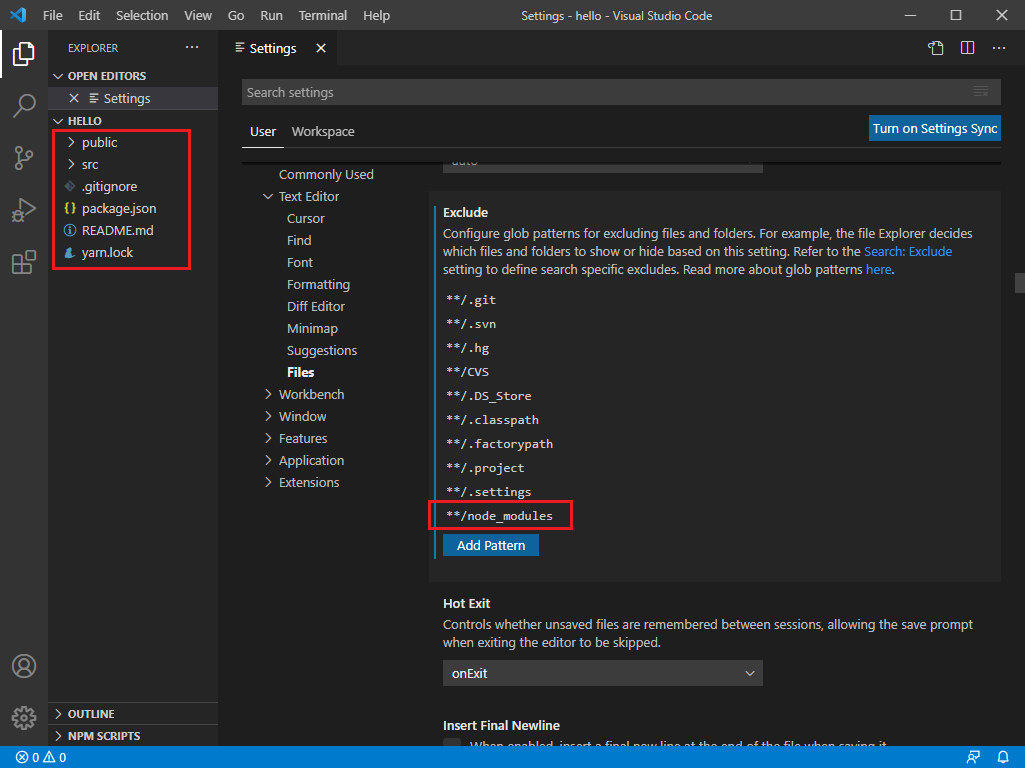Select Files settings category
The height and width of the screenshot is (768, 1025).
(x=301, y=373)
